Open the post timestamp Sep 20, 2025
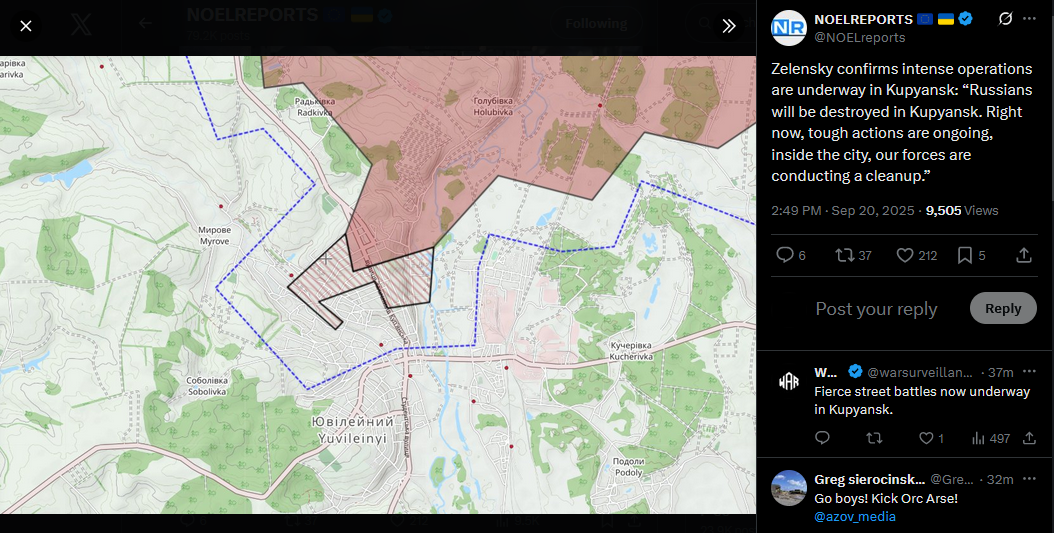This screenshot has height=533, width=1054. click(842, 210)
